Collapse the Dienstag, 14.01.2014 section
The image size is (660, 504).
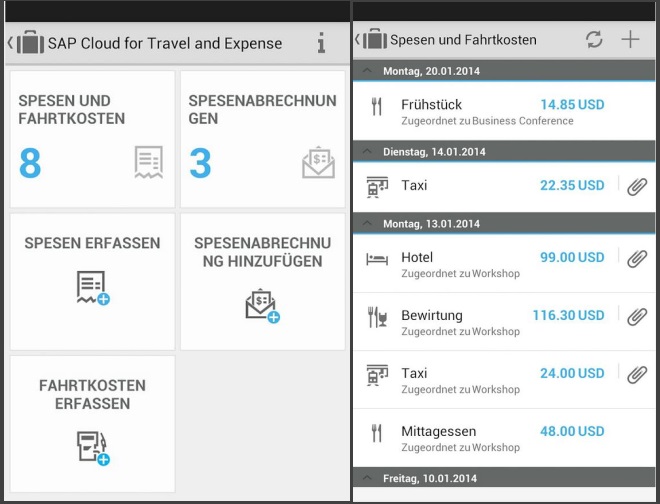[x=368, y=152]
